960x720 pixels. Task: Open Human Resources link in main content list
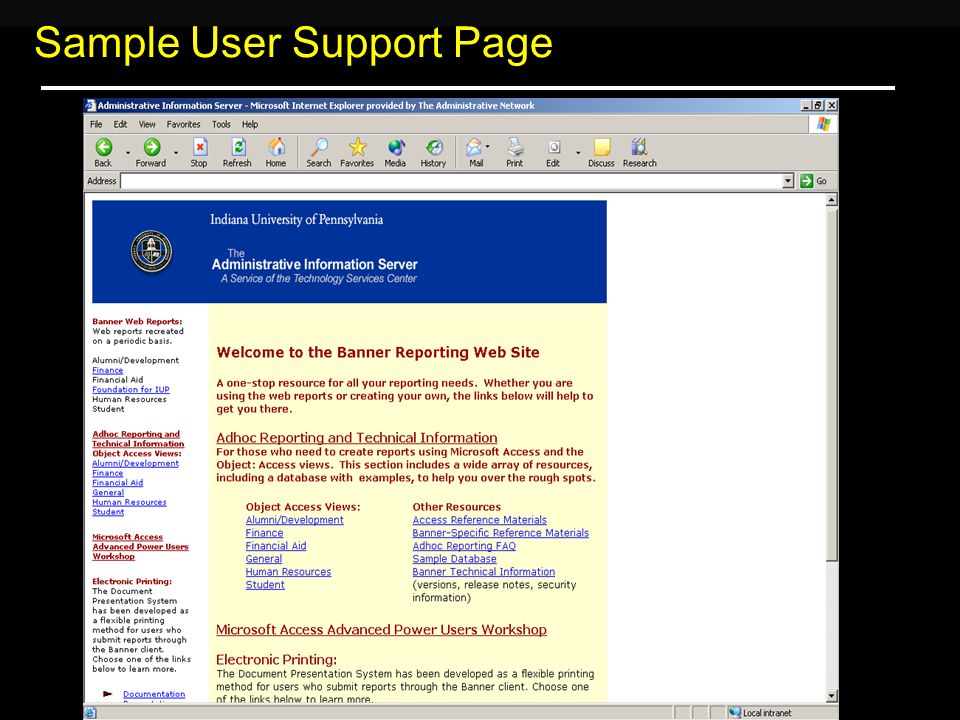coord(288,572)
